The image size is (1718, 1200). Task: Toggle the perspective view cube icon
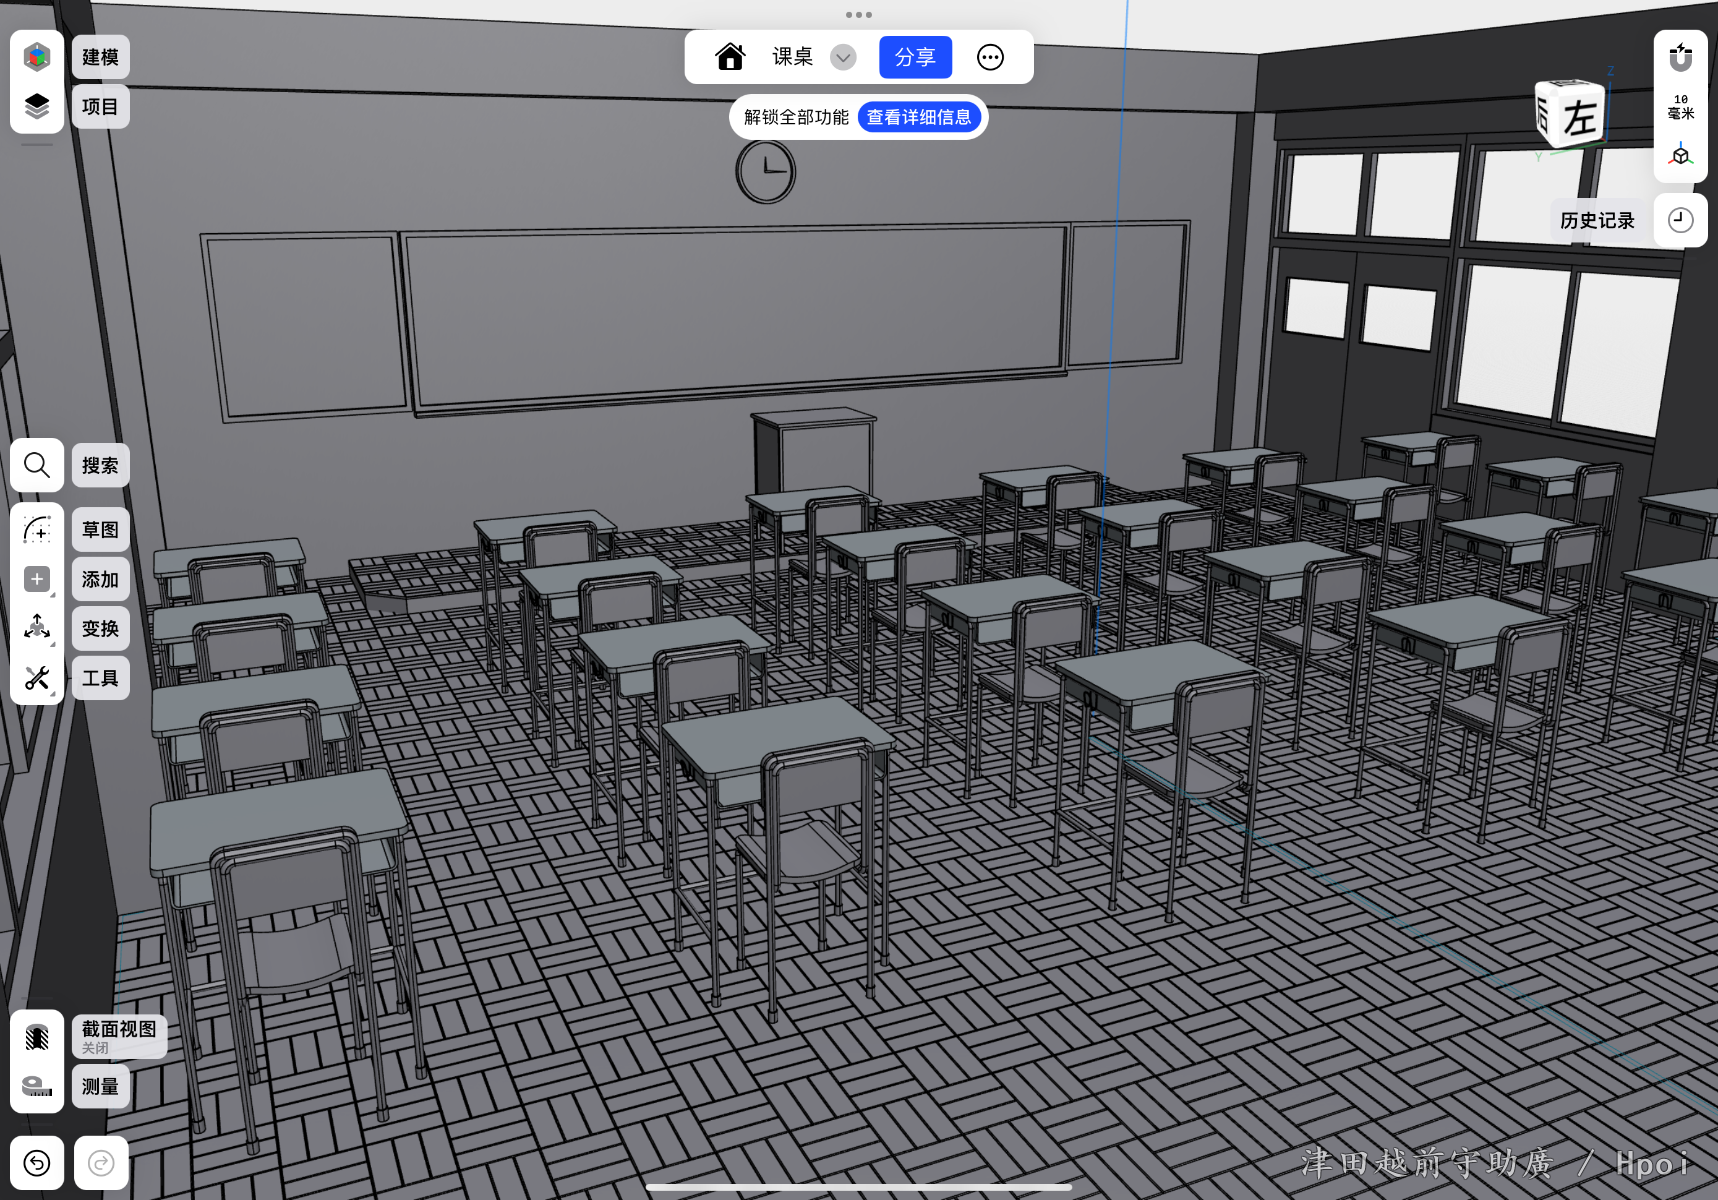tap(1680, 156)
